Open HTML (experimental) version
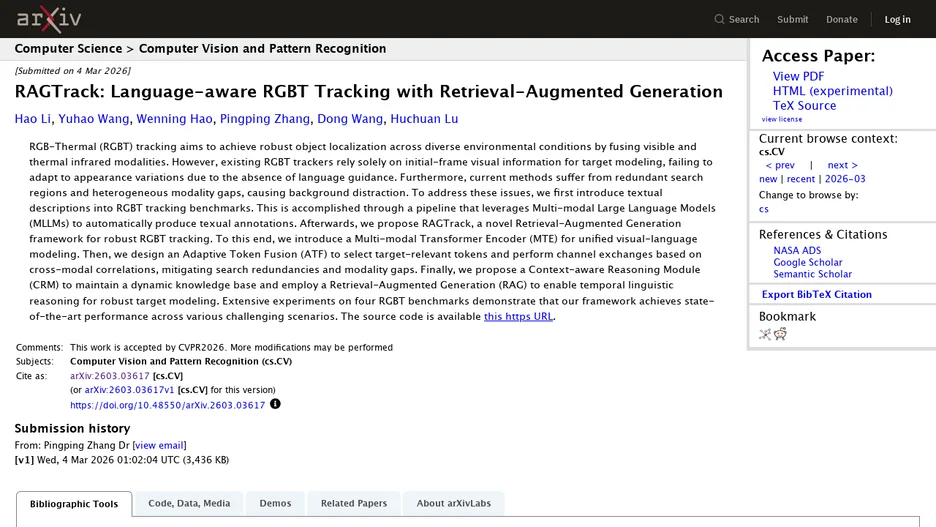 pos(833,91)
